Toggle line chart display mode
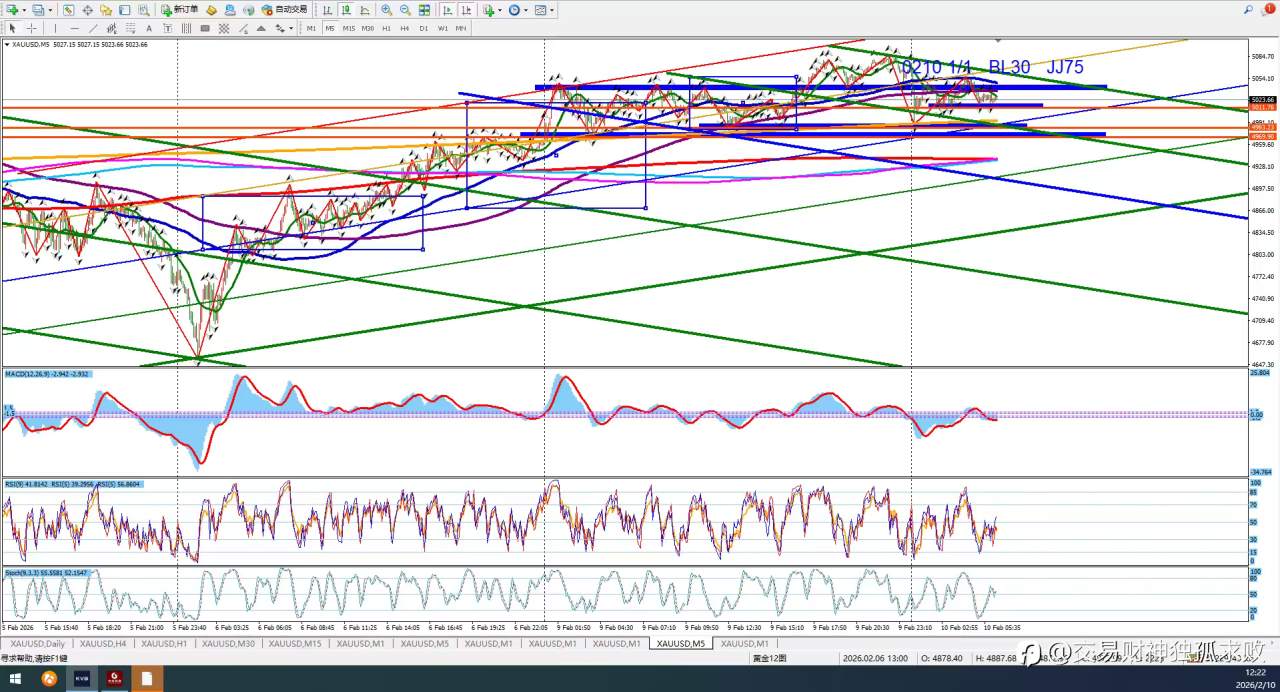 [x=364, y=10]
